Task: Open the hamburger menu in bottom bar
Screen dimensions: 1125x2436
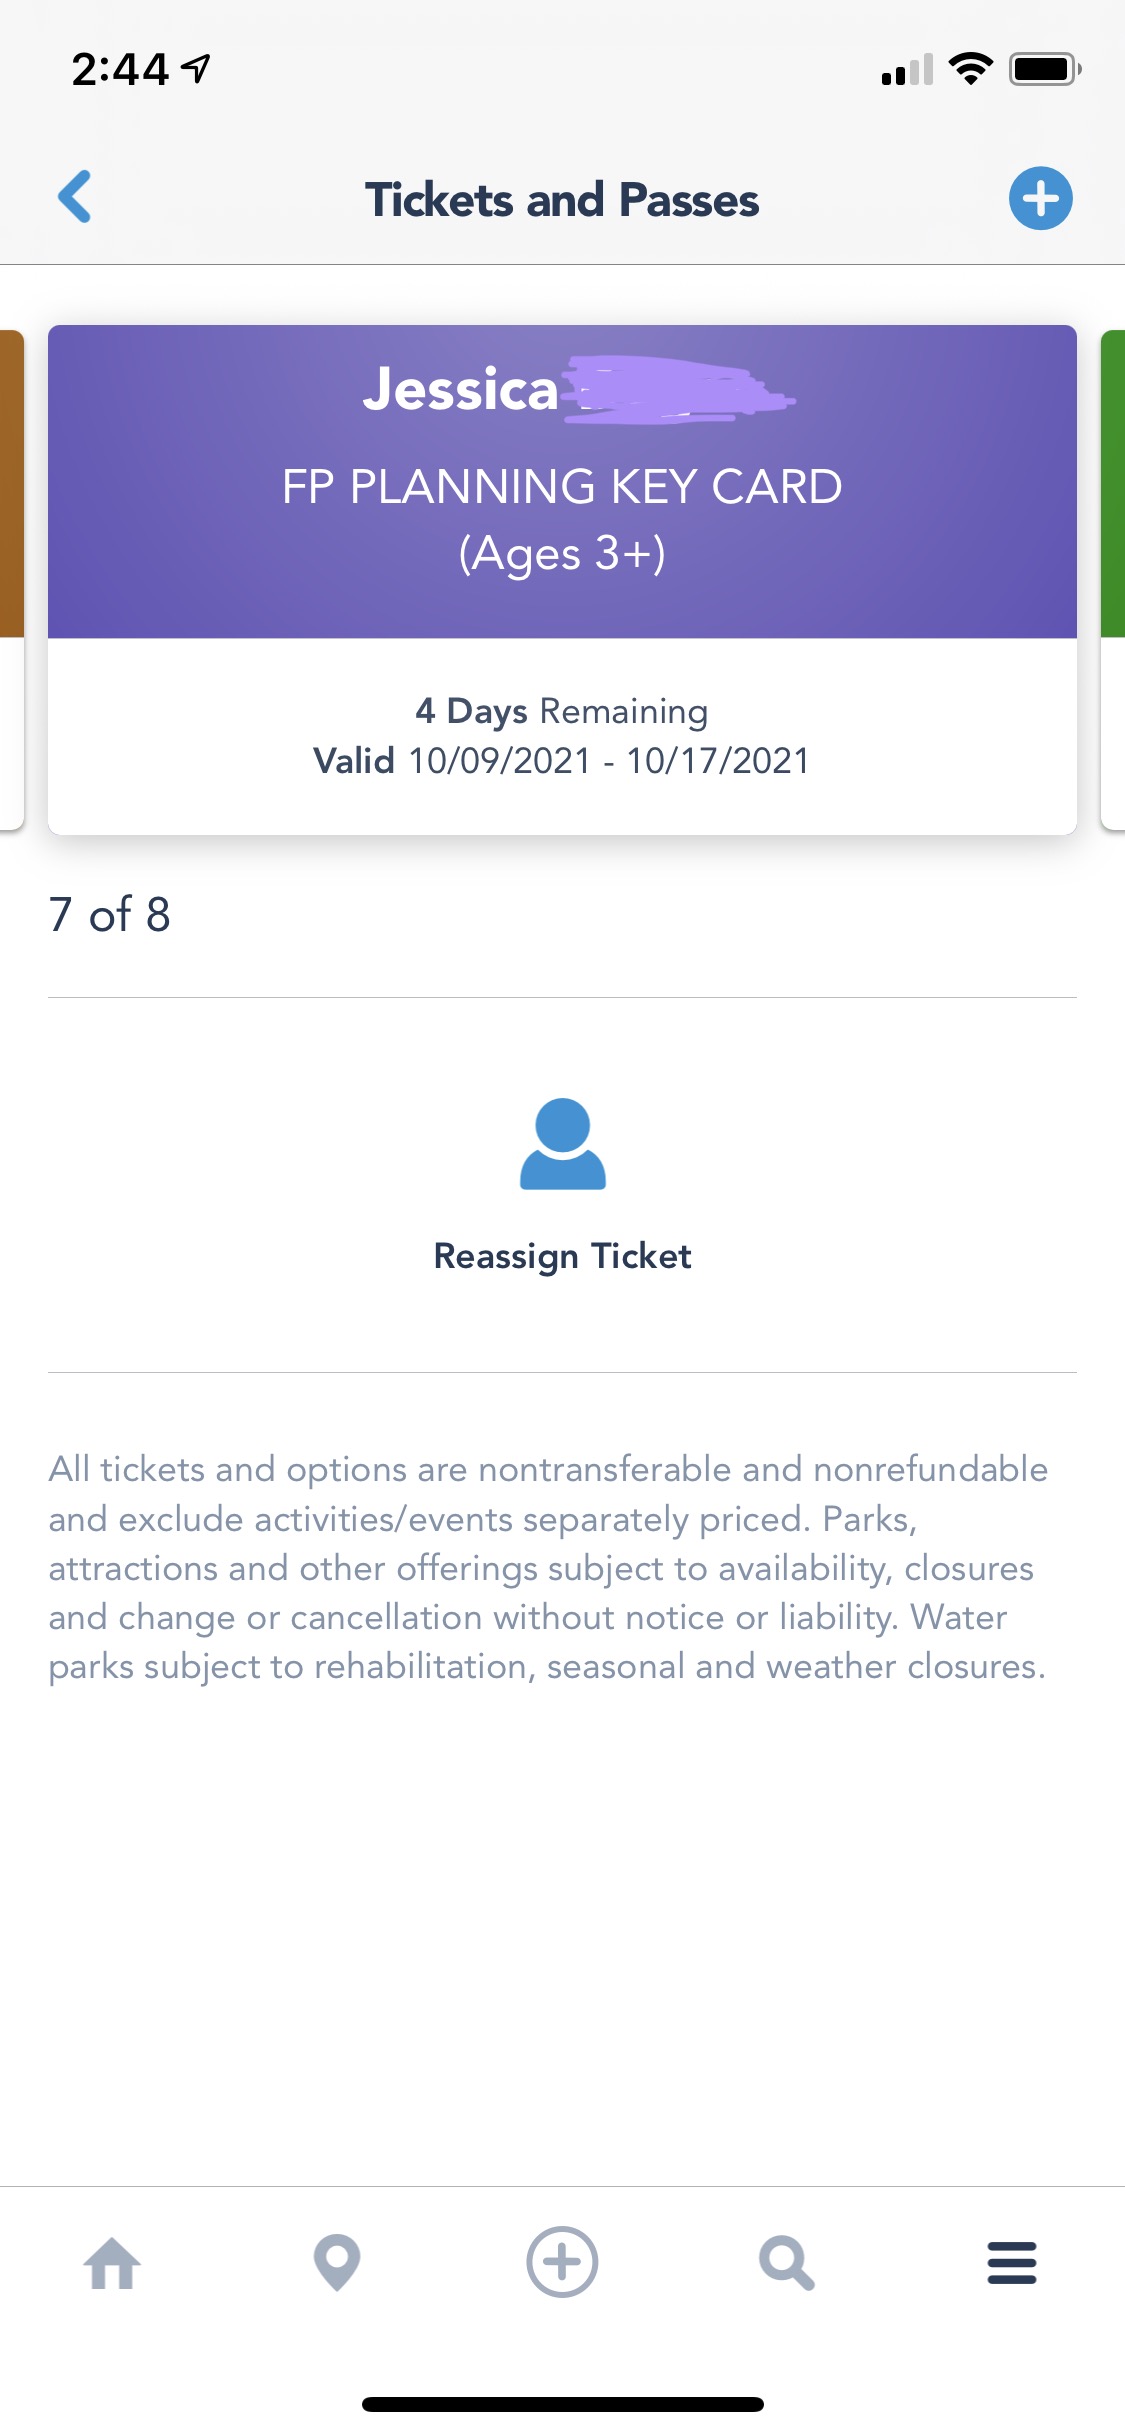Action: [1011, 2263]
